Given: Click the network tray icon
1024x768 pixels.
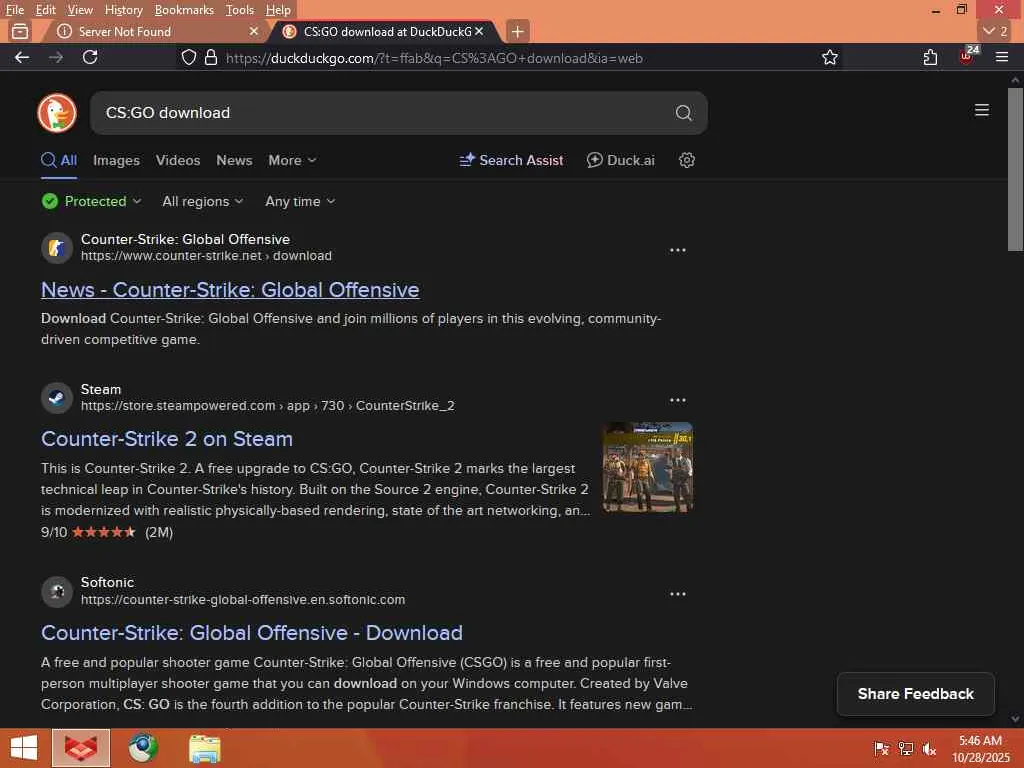Looking at the screenshot, I should click(905, 748).
